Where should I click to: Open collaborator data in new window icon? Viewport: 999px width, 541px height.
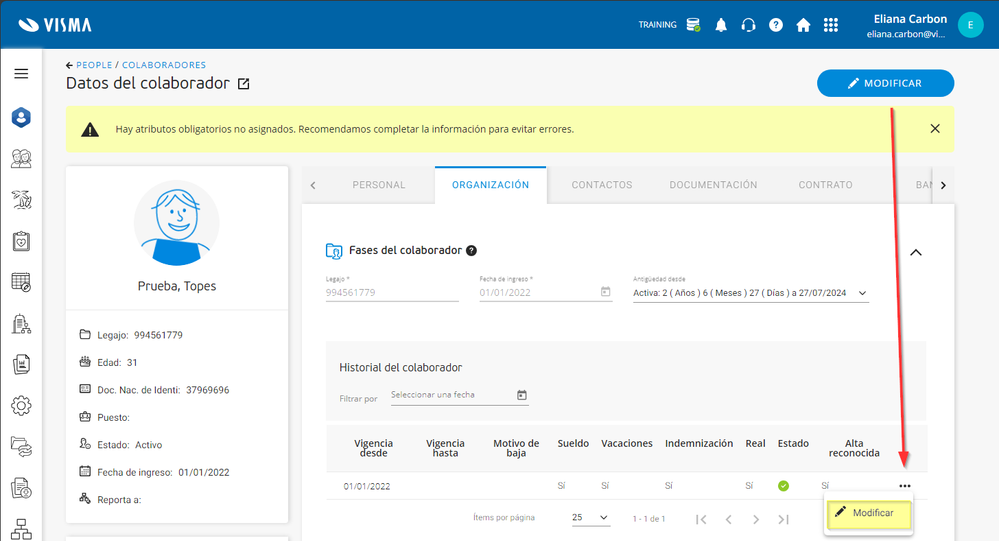[244, 84]
